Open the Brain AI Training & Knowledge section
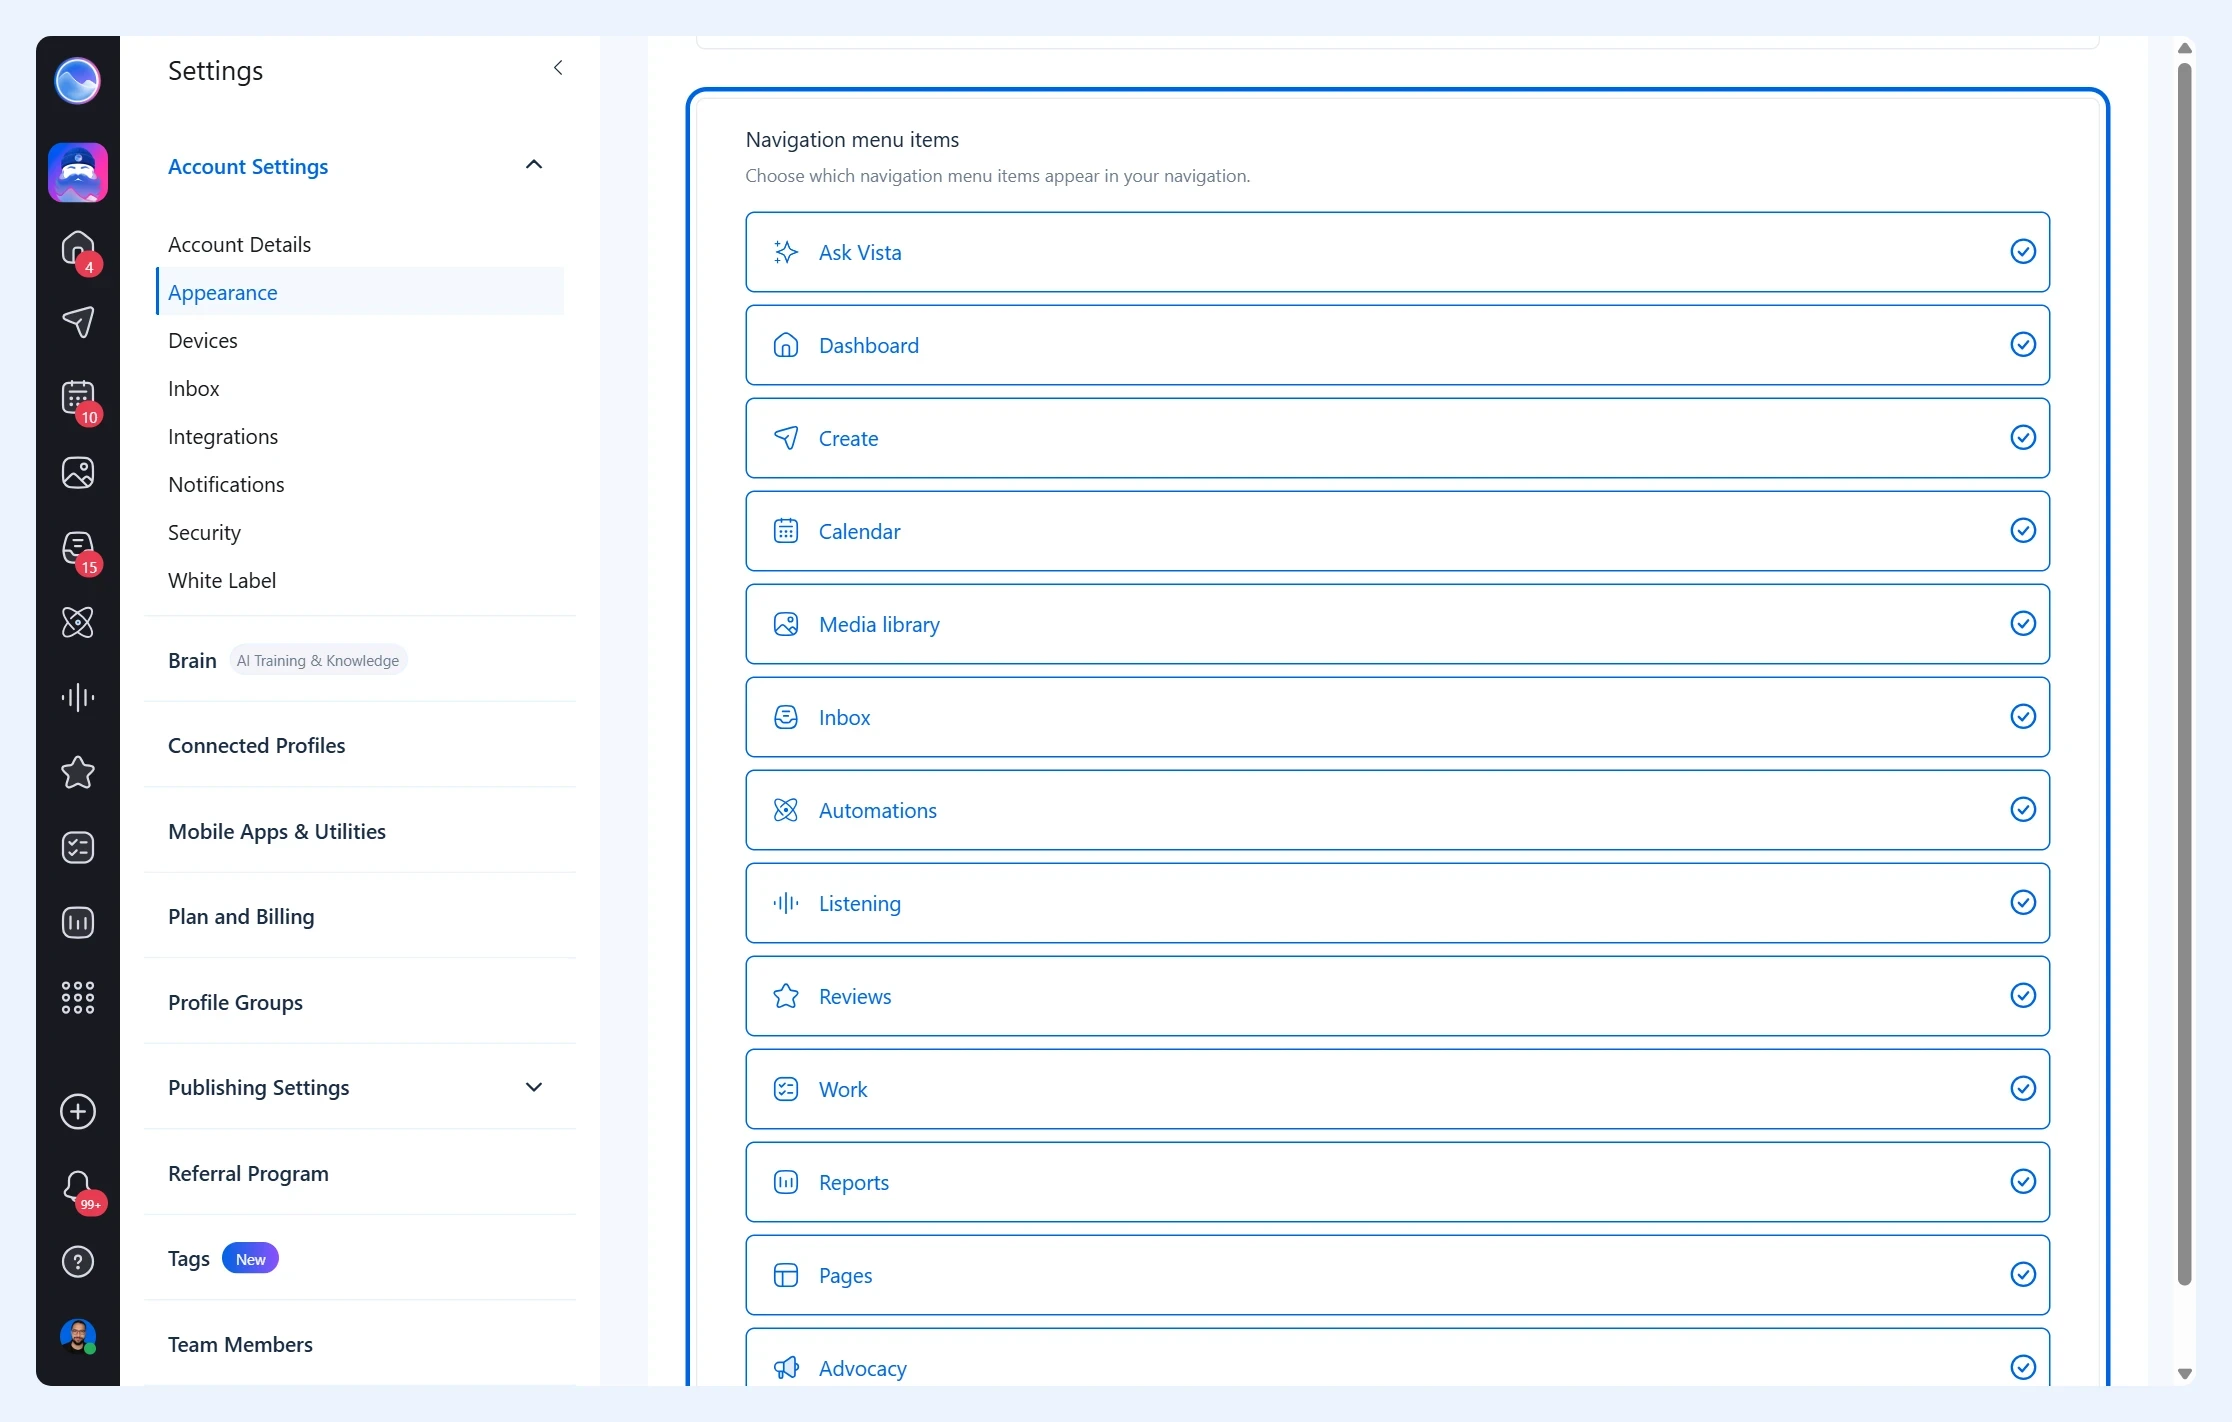 (287, 660)
